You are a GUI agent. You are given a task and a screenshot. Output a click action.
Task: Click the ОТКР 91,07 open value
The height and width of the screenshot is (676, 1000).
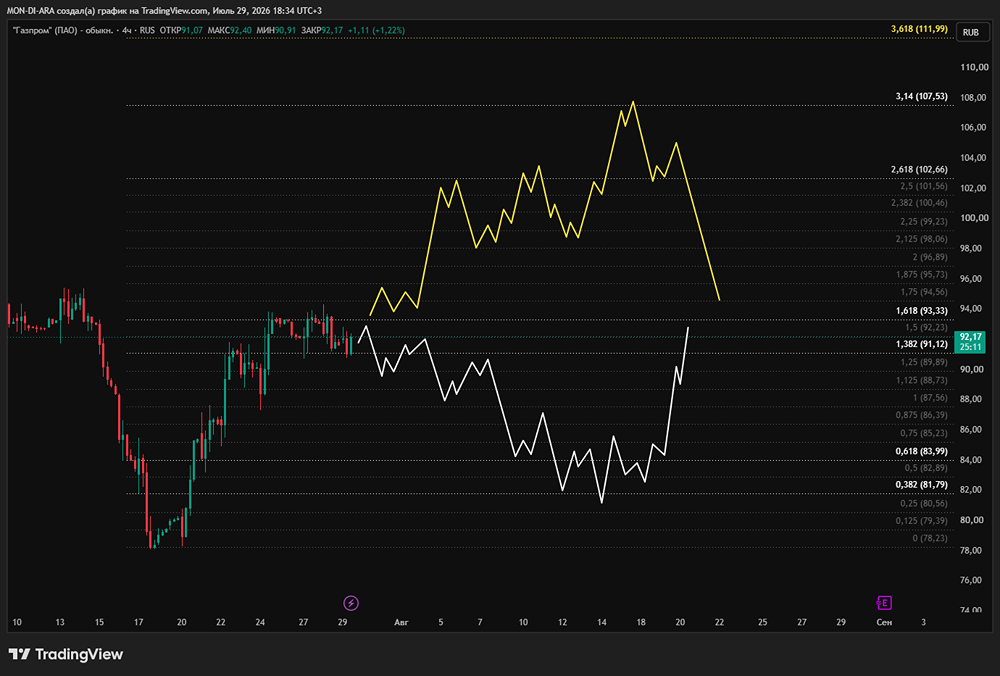coord(181,30)
